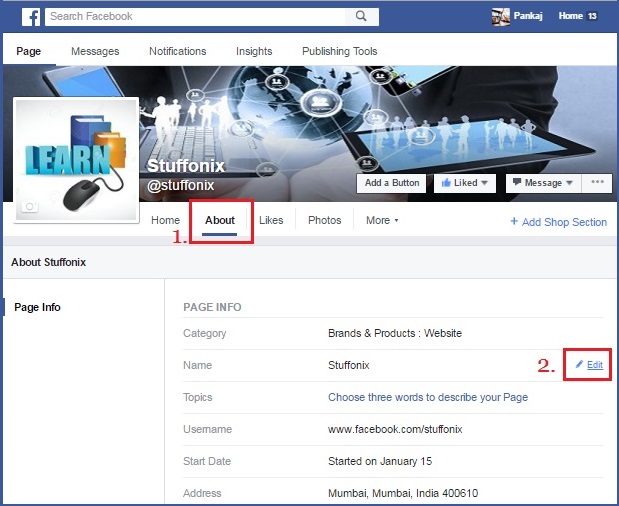Click the search magnifier button

(x=361, y=16)
